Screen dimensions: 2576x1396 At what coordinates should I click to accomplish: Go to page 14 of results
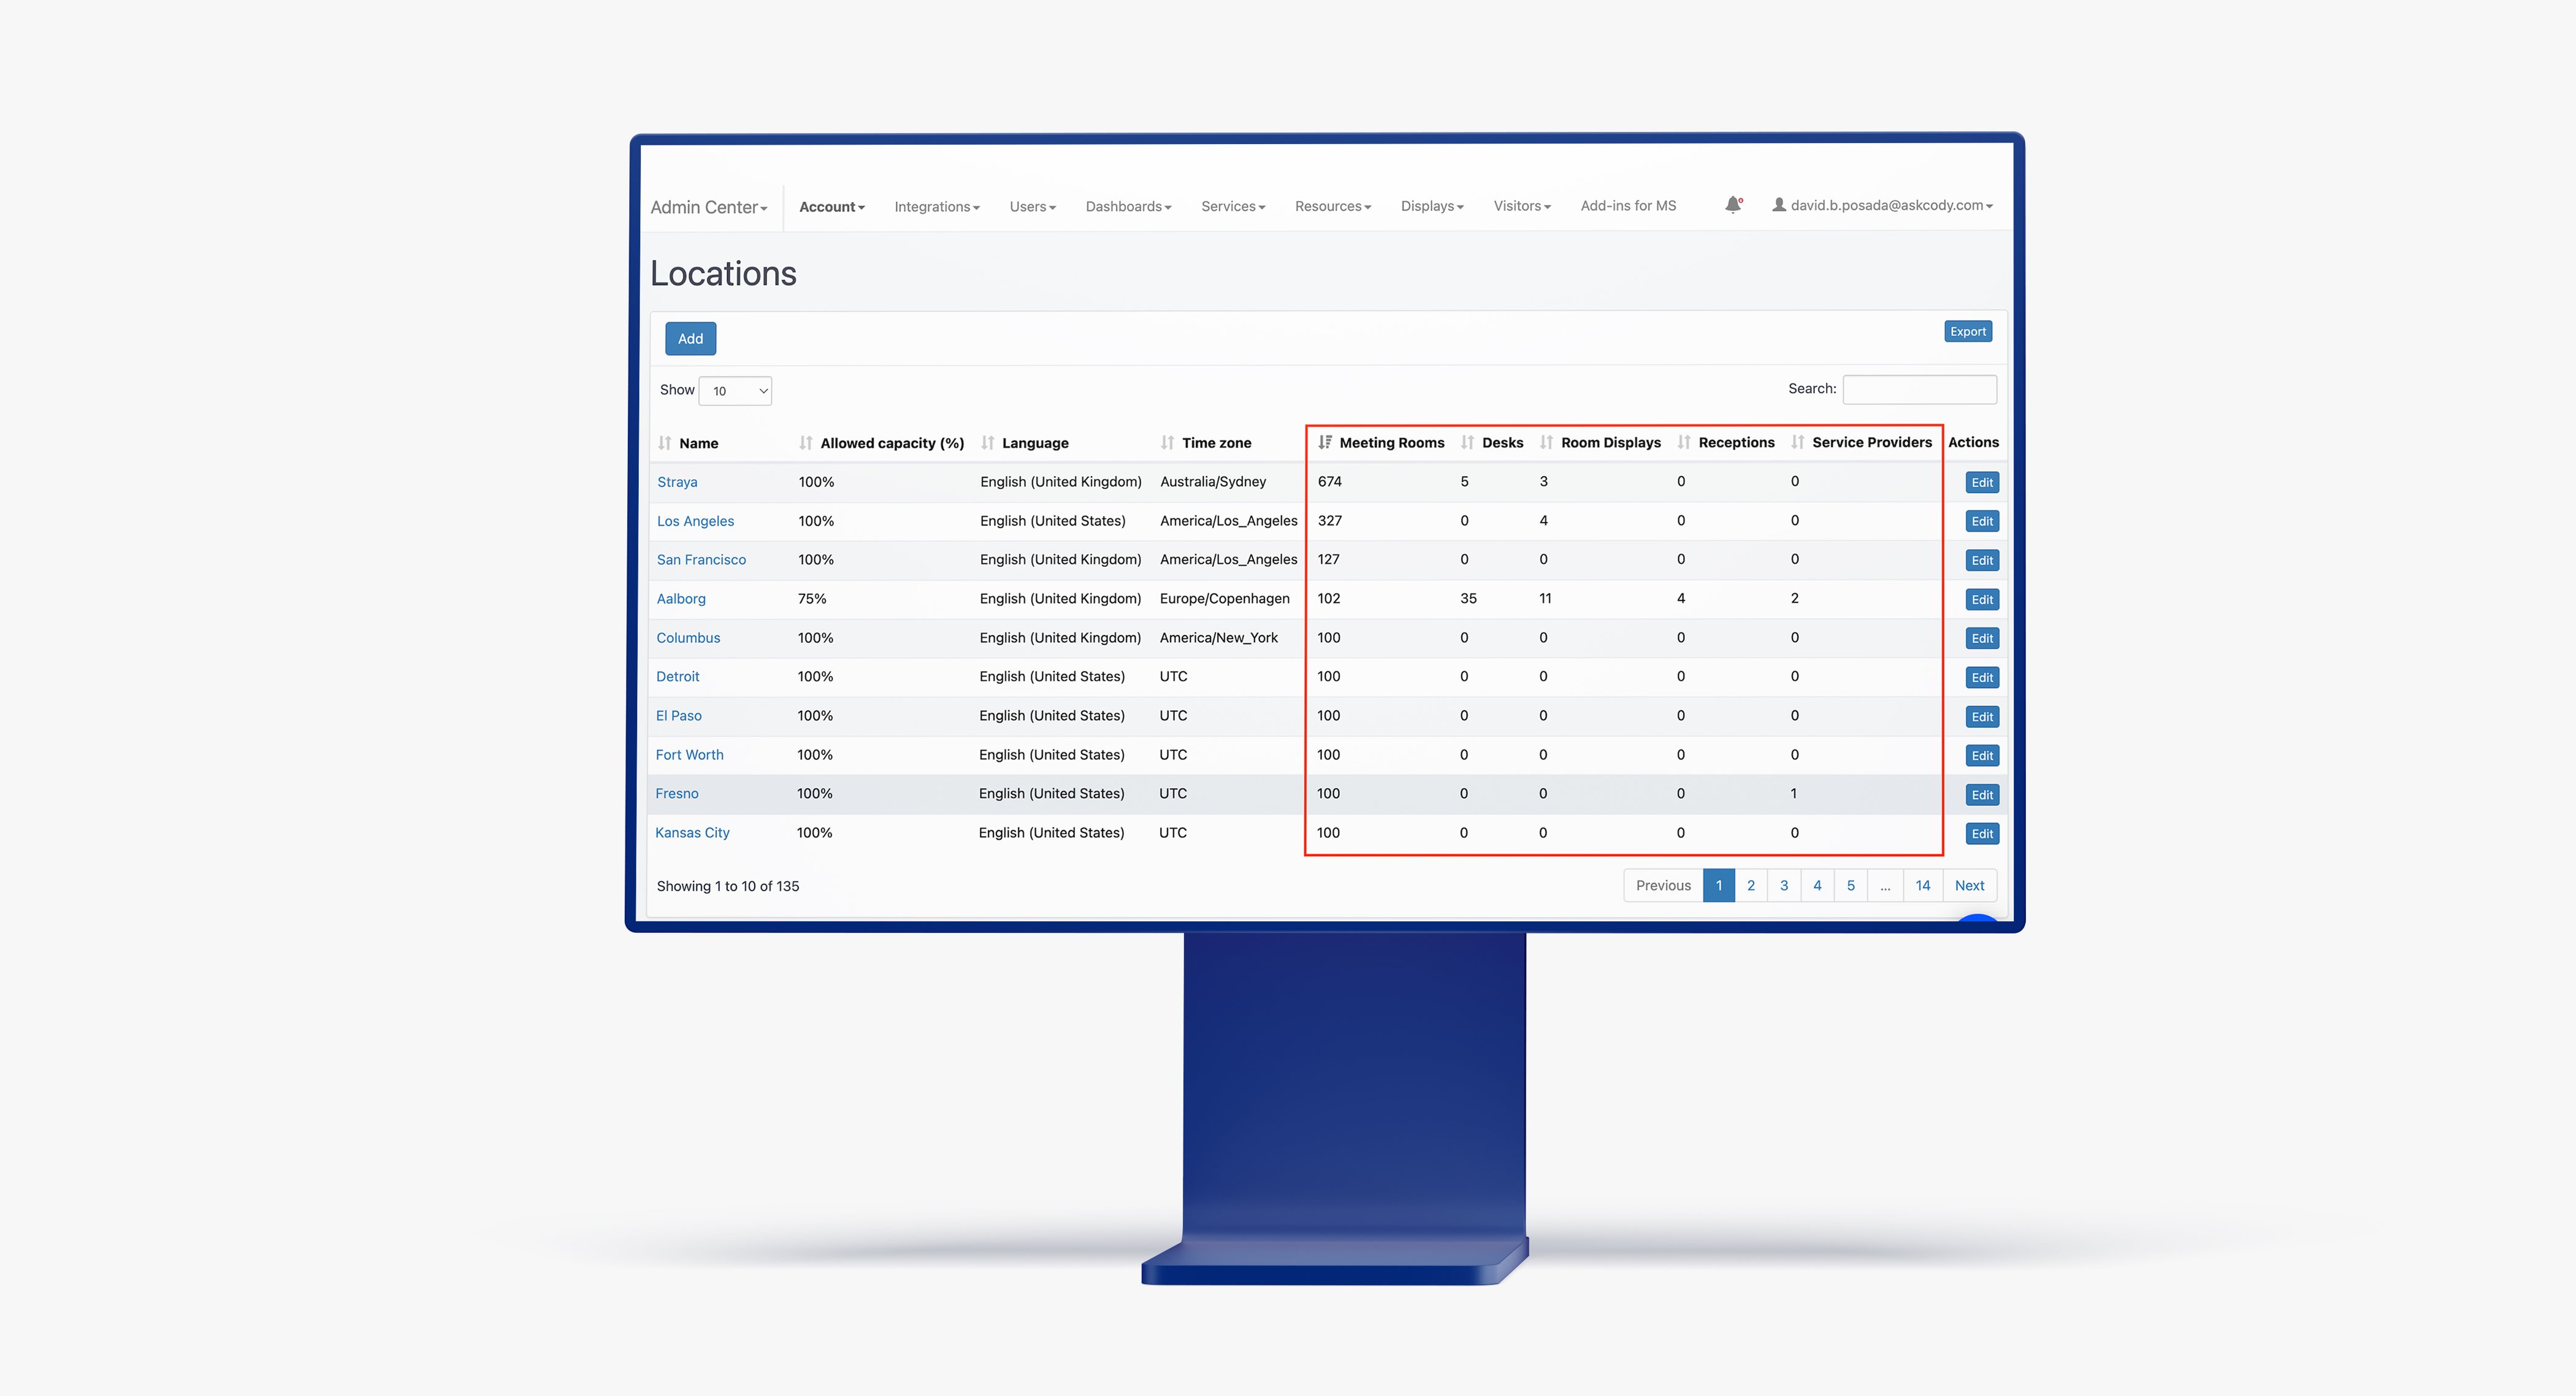[x=1922, y=886]
